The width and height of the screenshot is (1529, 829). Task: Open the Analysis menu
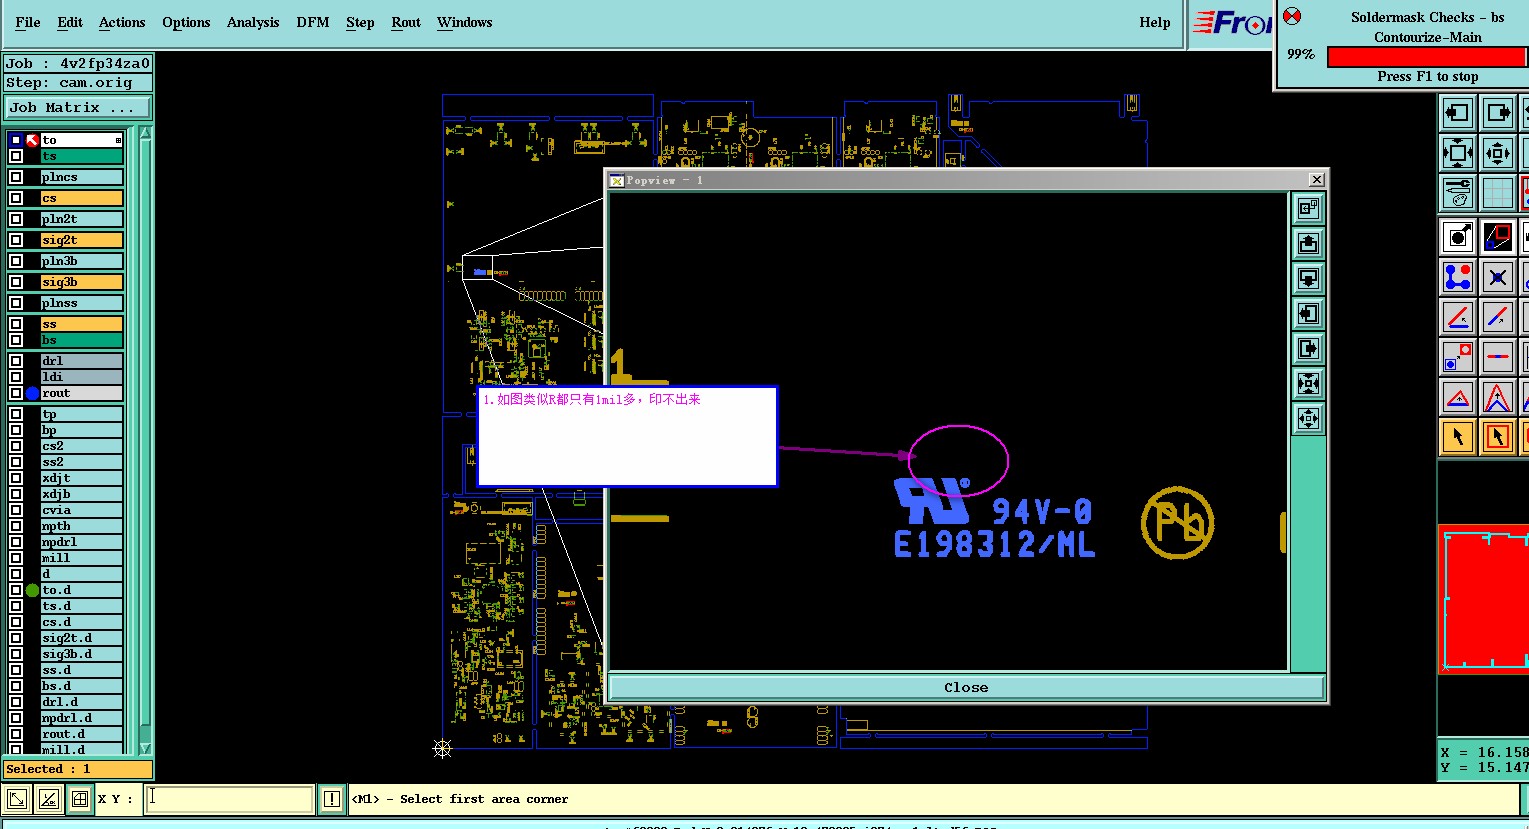click(x=253, y=22)
